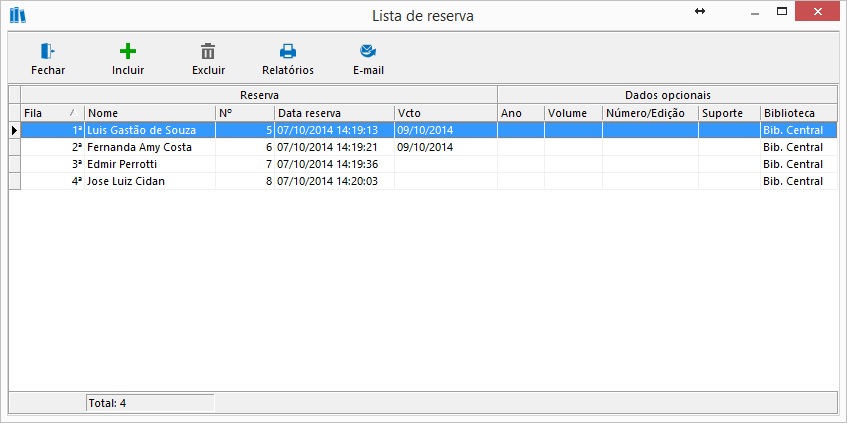847x423 pixels.
Task: Sort by the Nome column header
Action: [x=150, y=113]
